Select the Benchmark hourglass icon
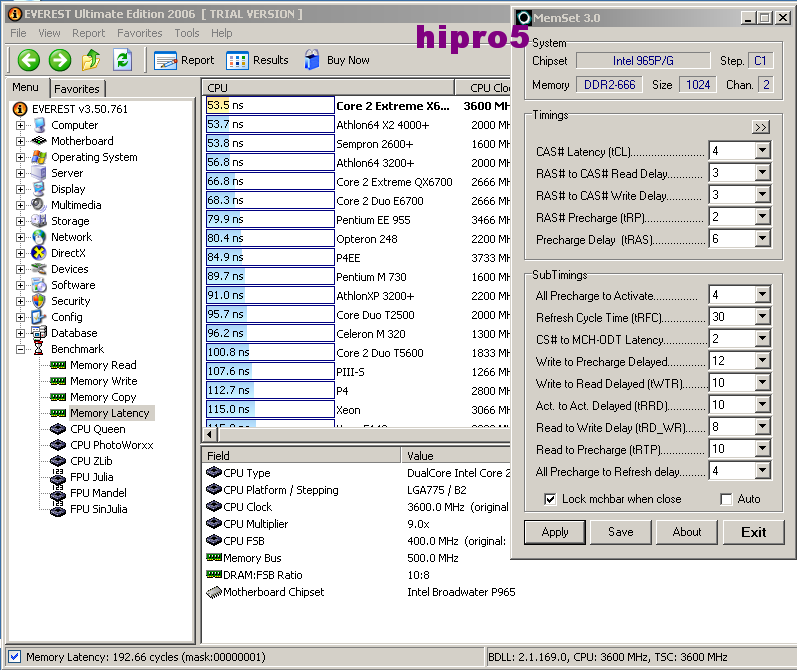 [39, 349]
